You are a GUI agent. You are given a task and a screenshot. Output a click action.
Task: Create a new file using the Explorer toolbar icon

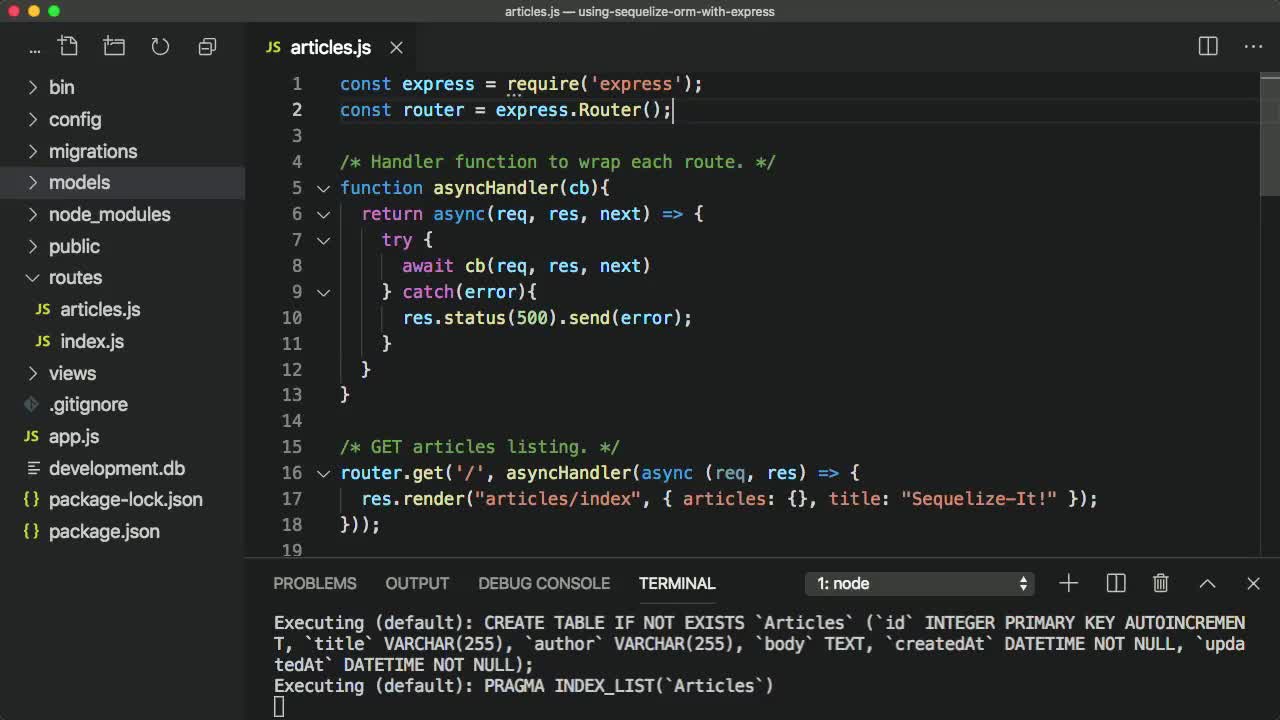point(69,46)
